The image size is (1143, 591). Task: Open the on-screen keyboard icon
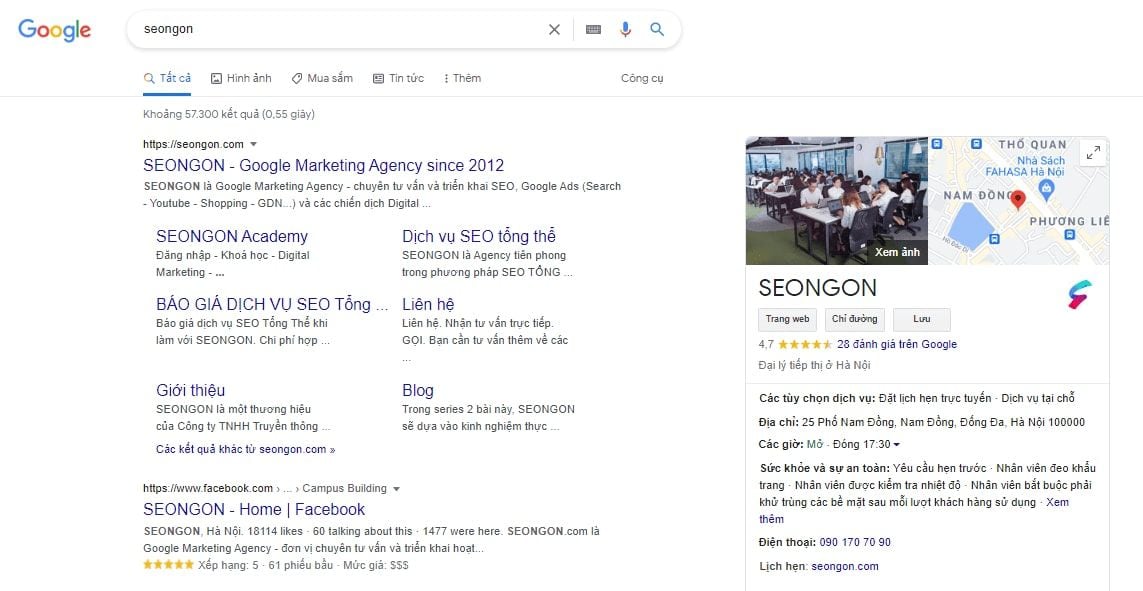coord(593,29)
